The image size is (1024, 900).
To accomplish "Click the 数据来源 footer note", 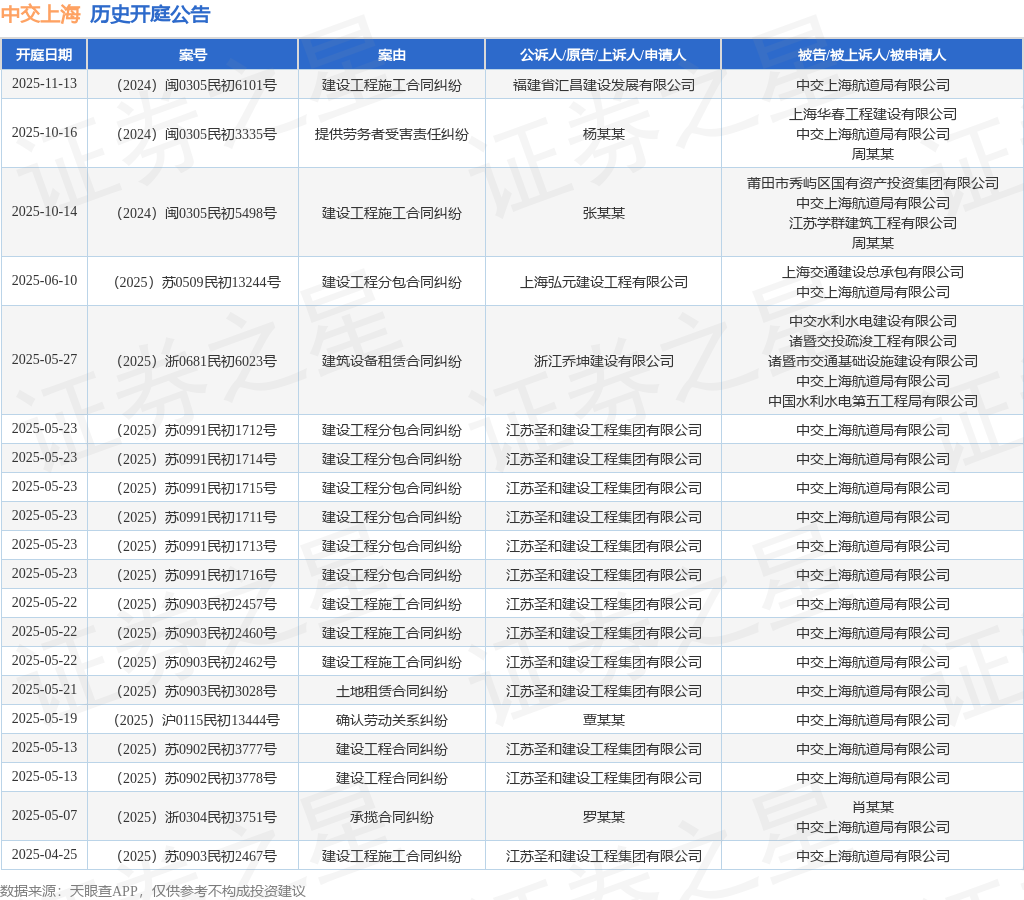I will [x=153, y=891].
